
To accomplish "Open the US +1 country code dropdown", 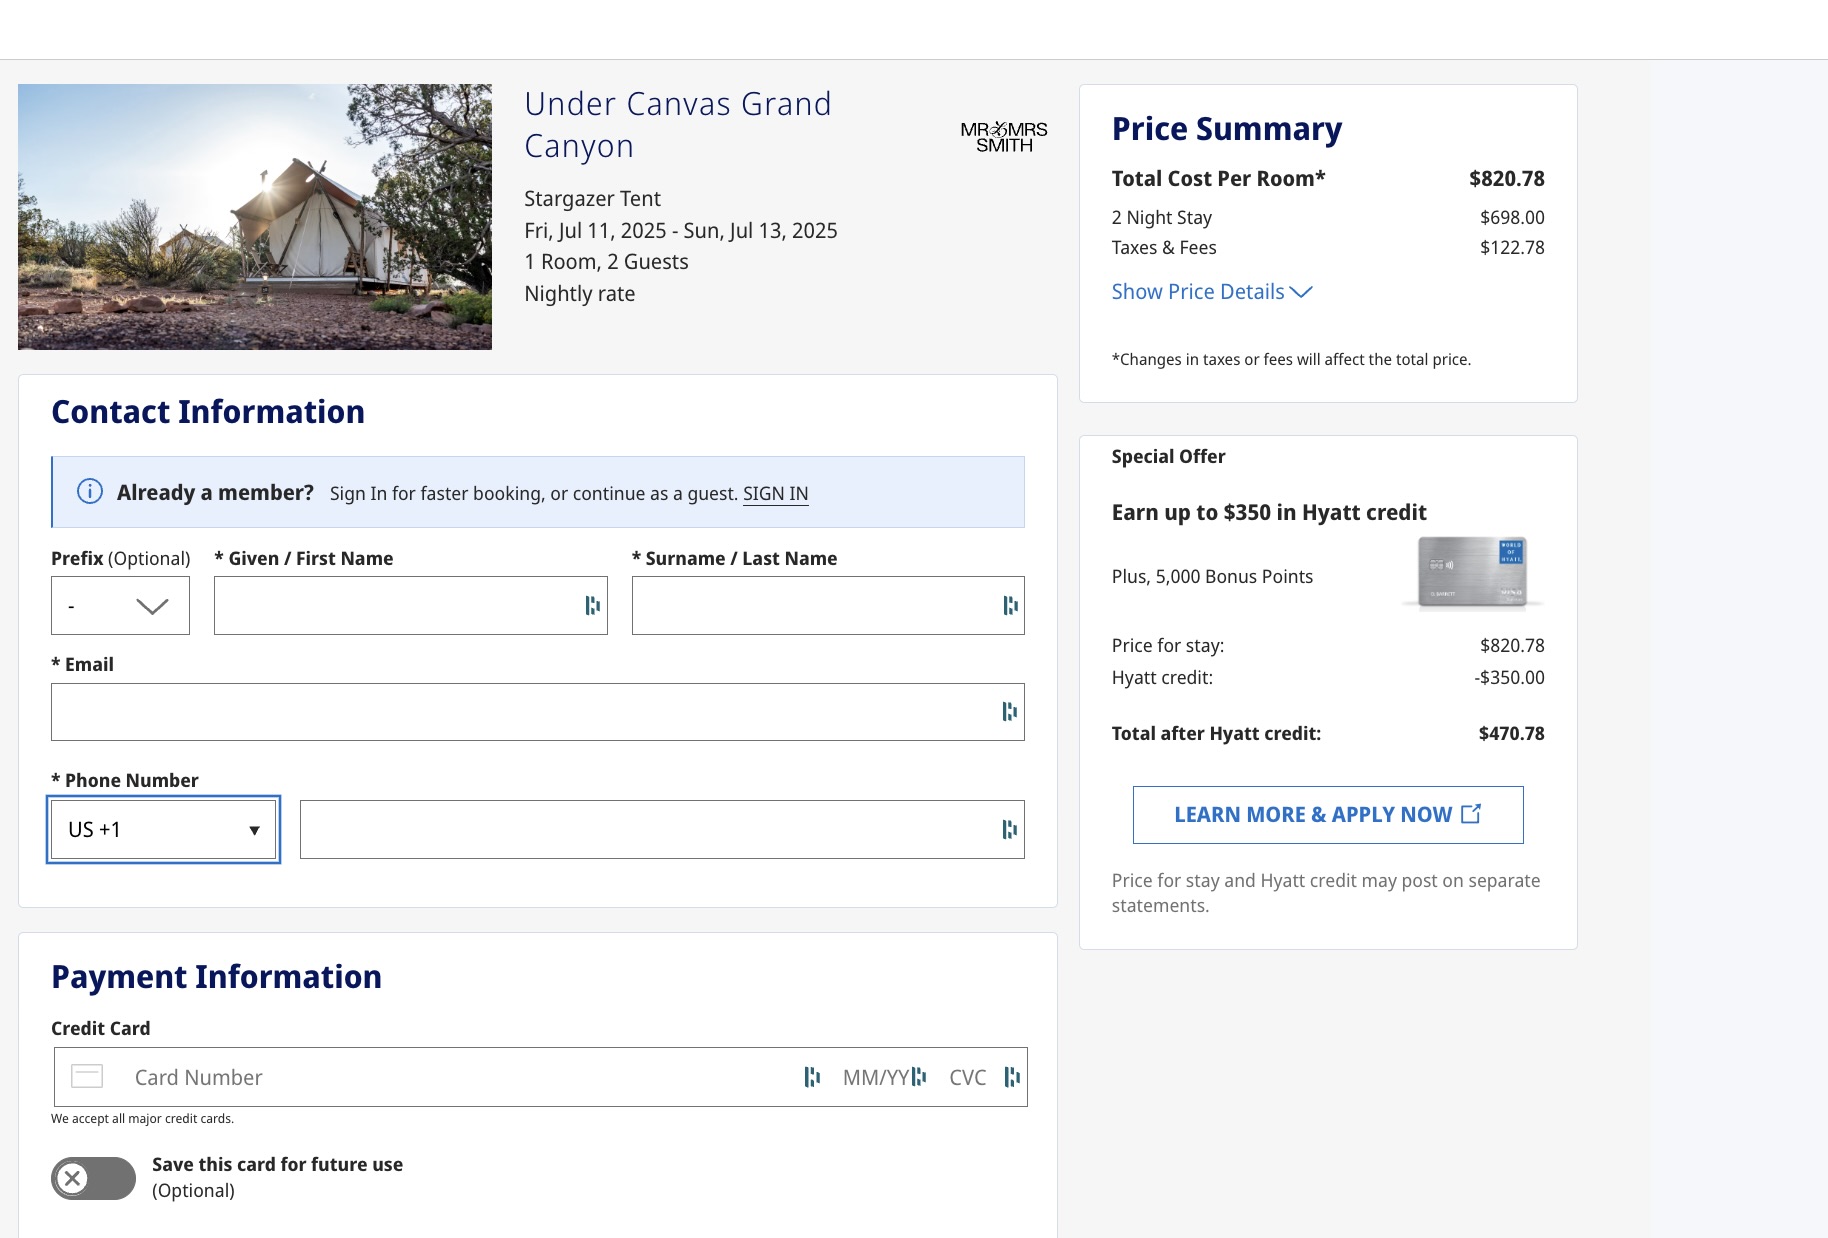I will pyautogui.click(x=163, y=829).
